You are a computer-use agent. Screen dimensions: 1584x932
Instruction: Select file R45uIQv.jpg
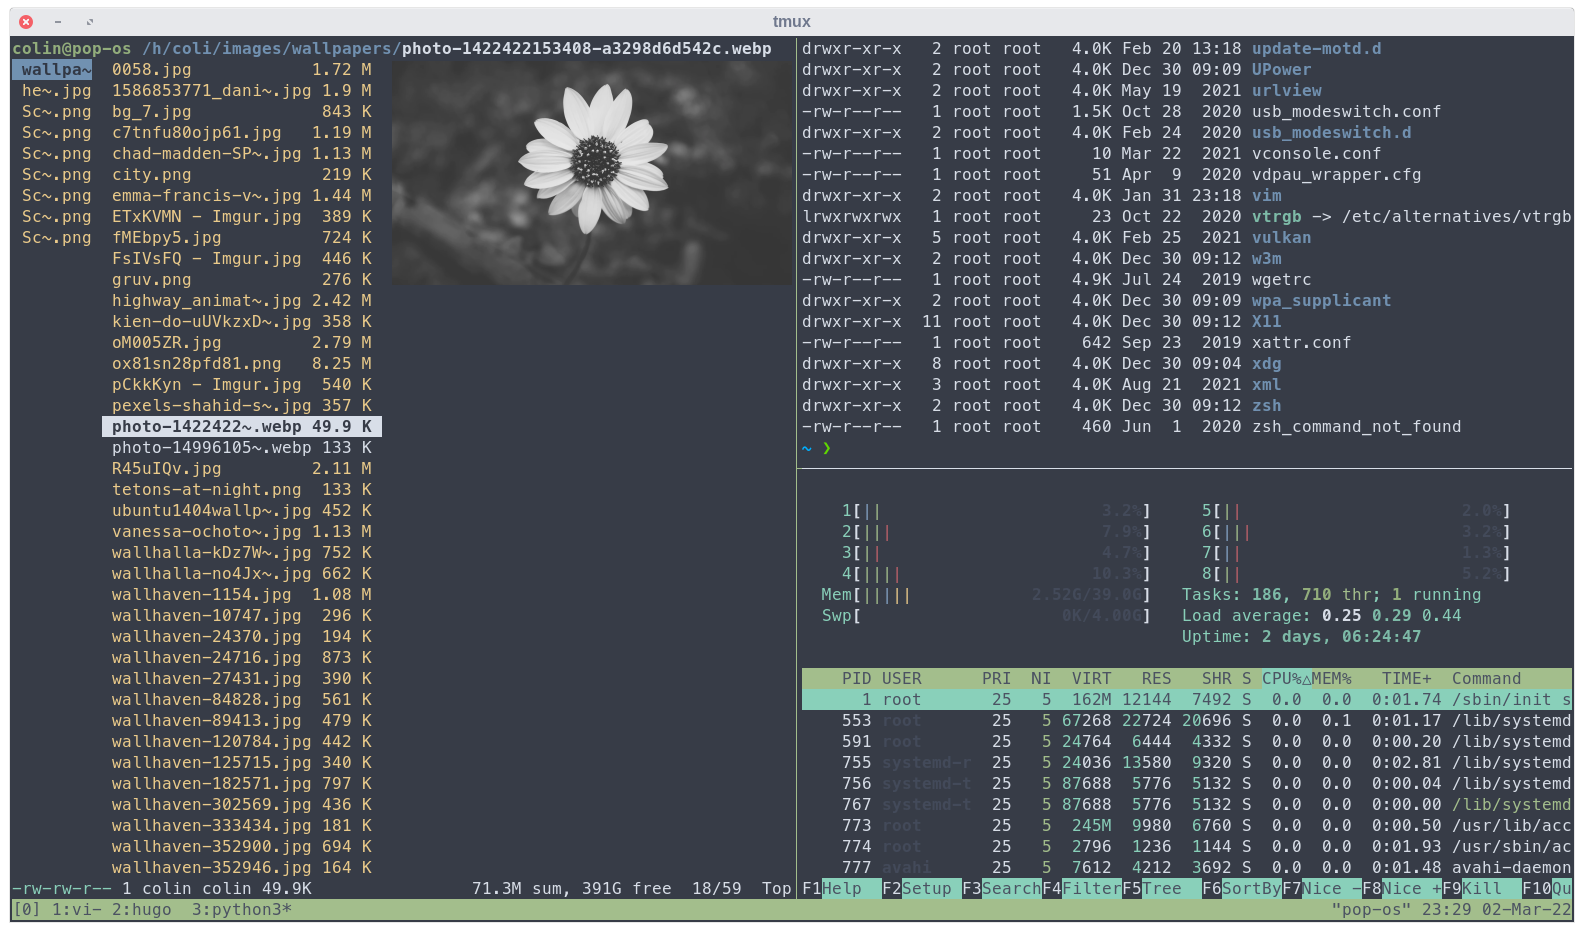(242, 469)
